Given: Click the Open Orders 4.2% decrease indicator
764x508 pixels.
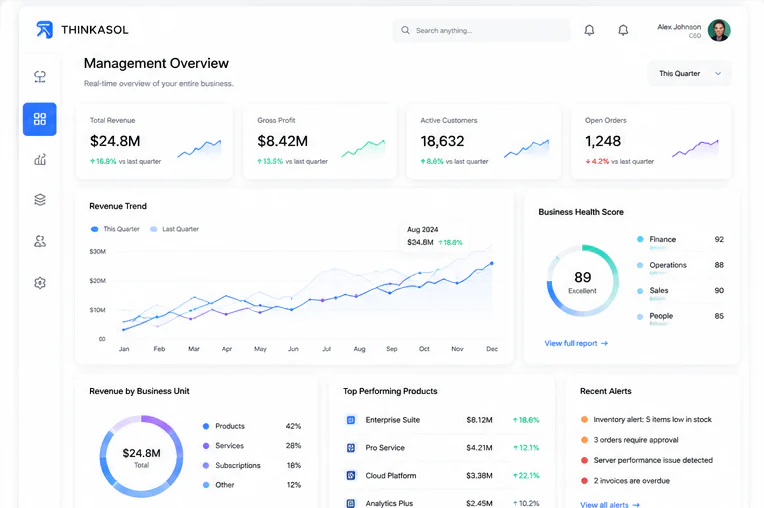Looking at the screenshot, I should pos(597,161).
